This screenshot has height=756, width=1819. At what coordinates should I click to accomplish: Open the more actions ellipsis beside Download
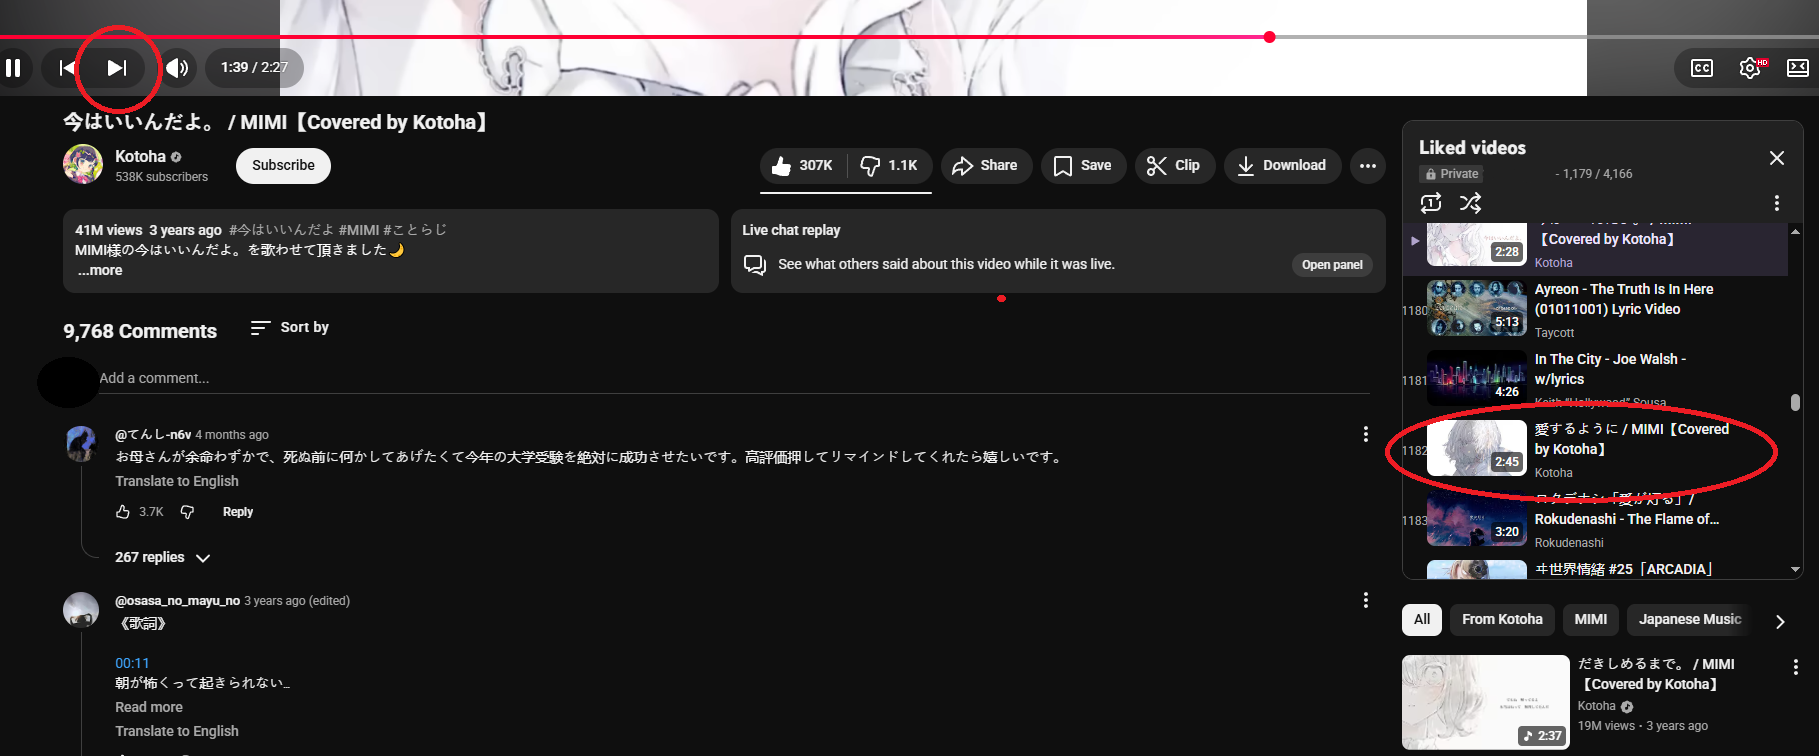[1368, 165]
